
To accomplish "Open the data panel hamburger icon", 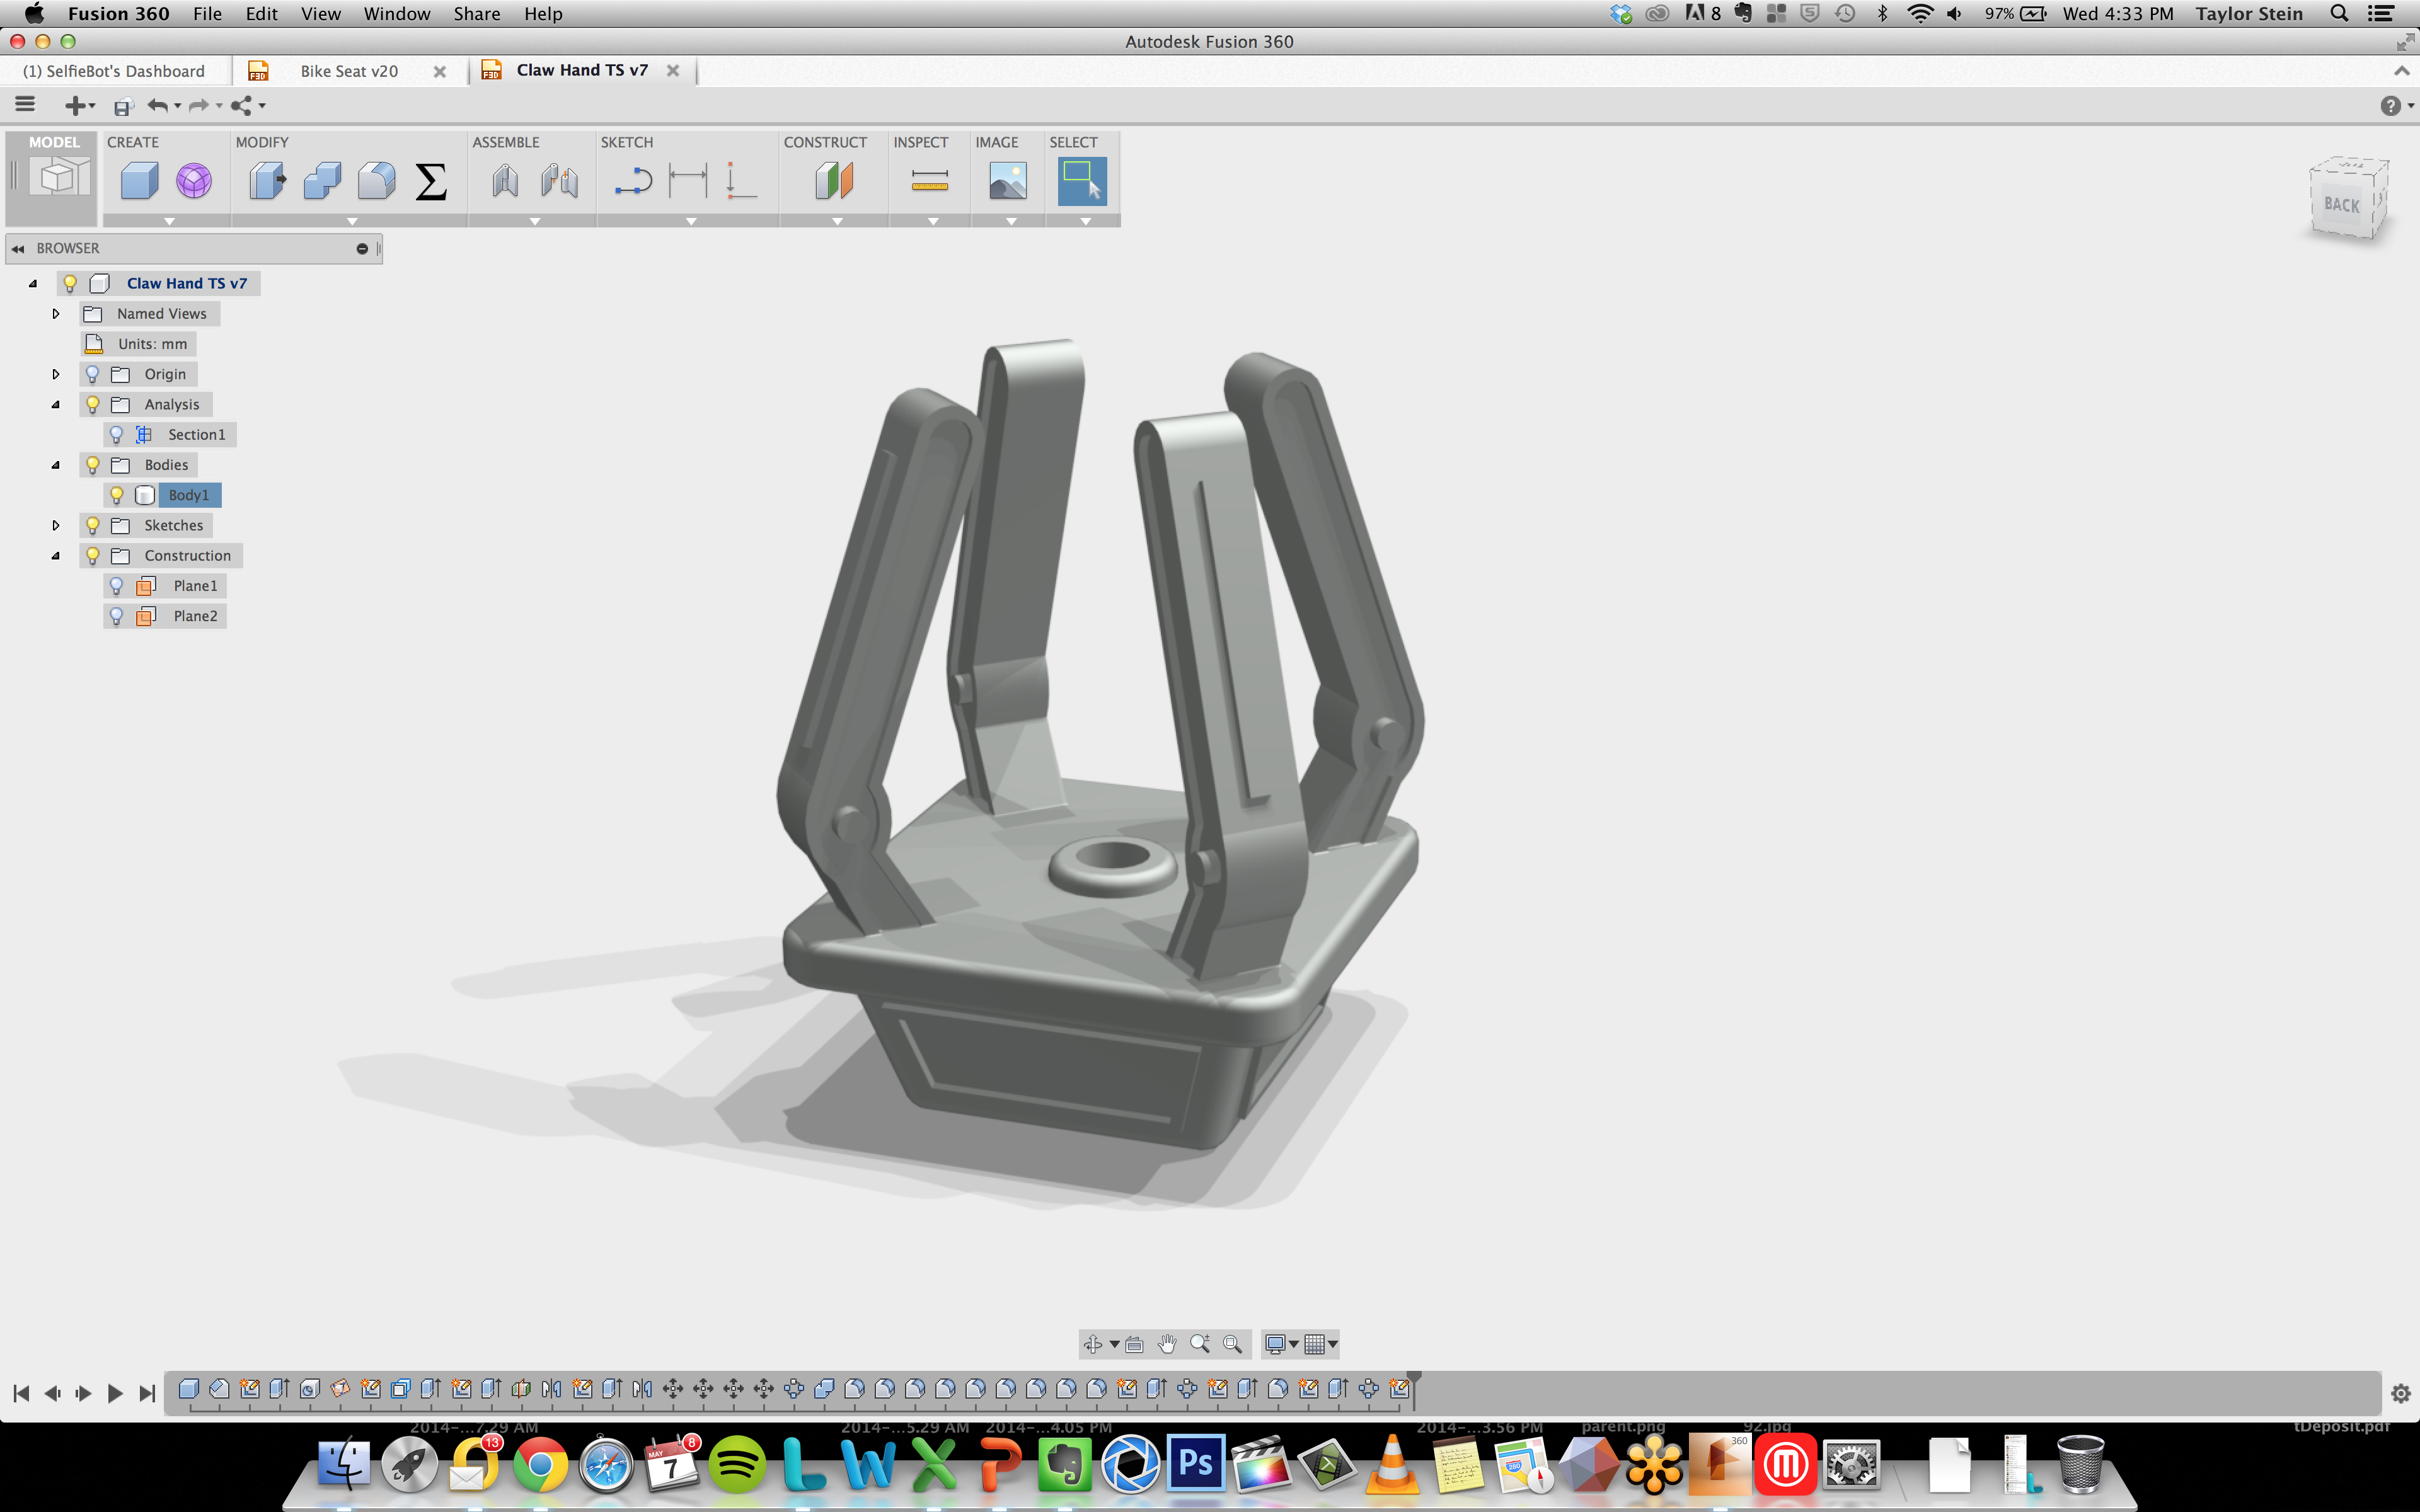I will (x=25, y=104).
